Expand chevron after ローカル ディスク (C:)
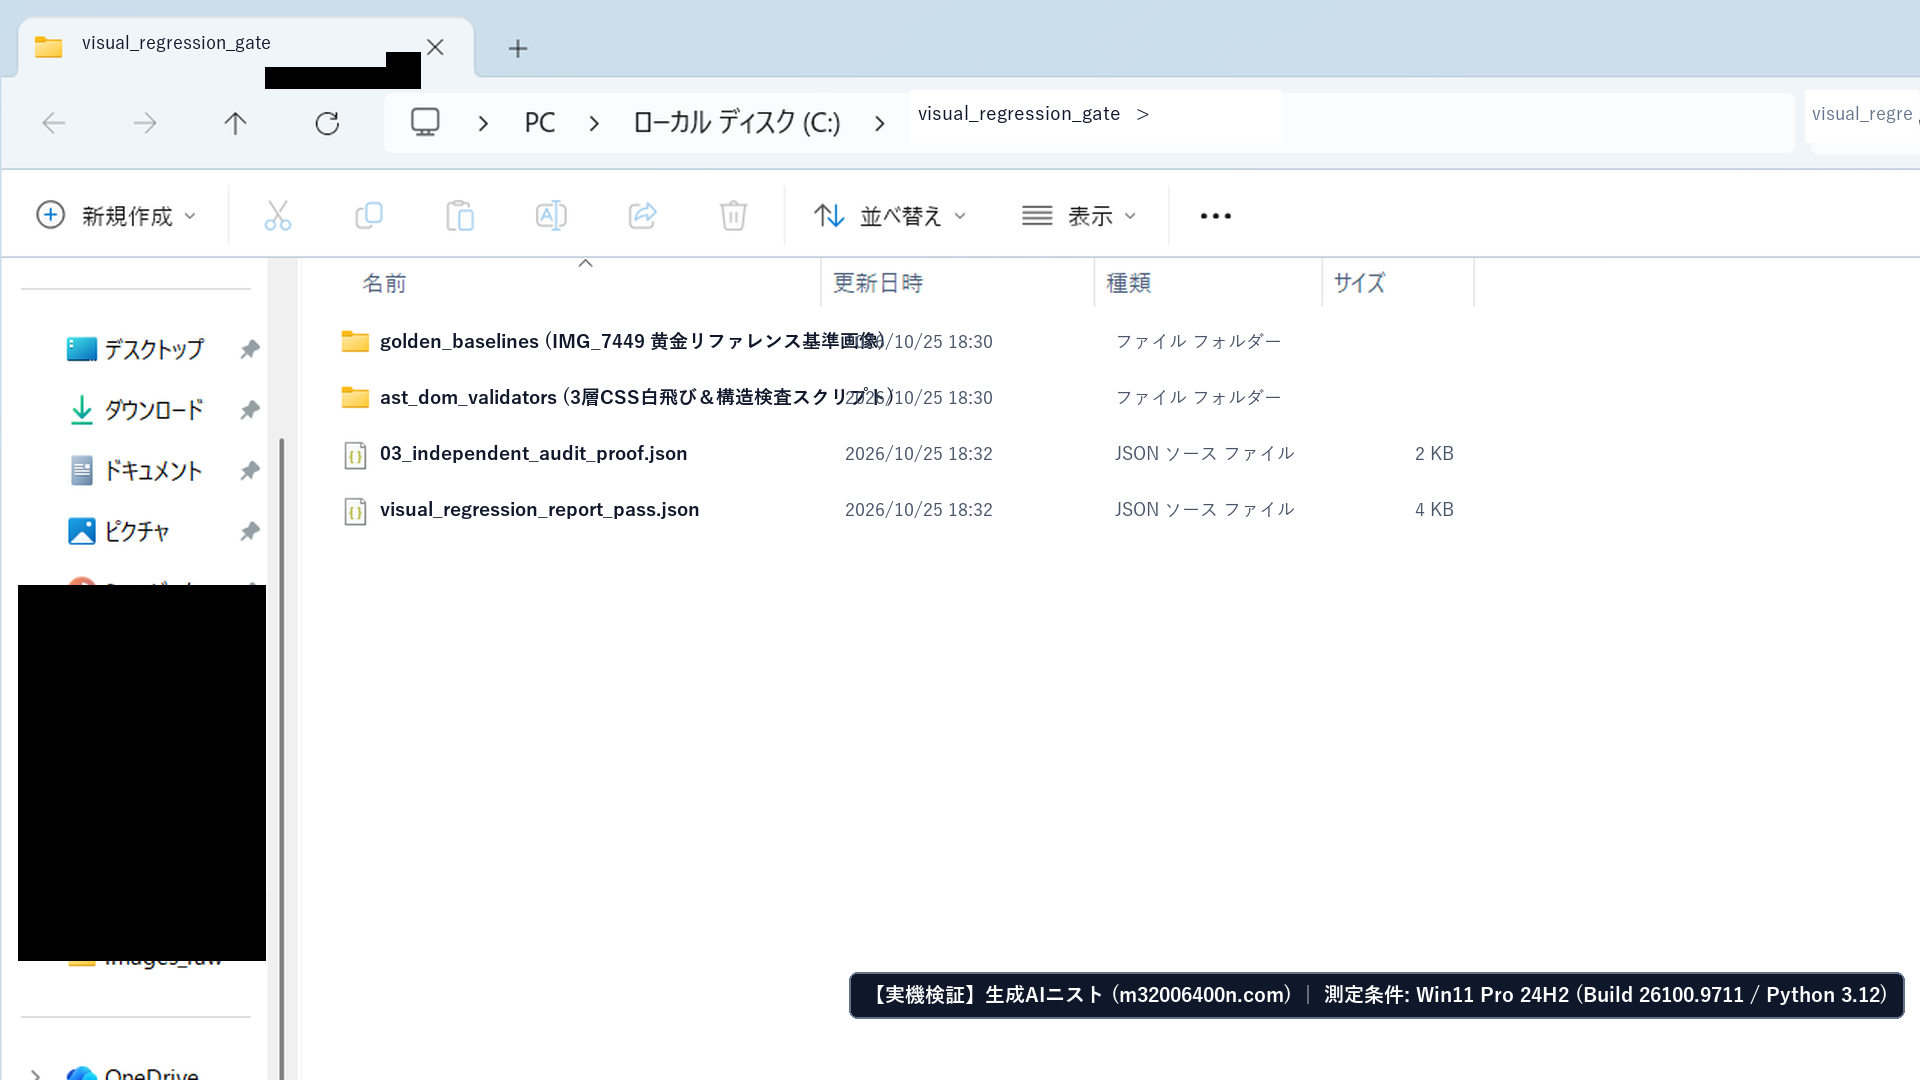Viewport: 1920px width, 1080px height. [x=879, y=123]
